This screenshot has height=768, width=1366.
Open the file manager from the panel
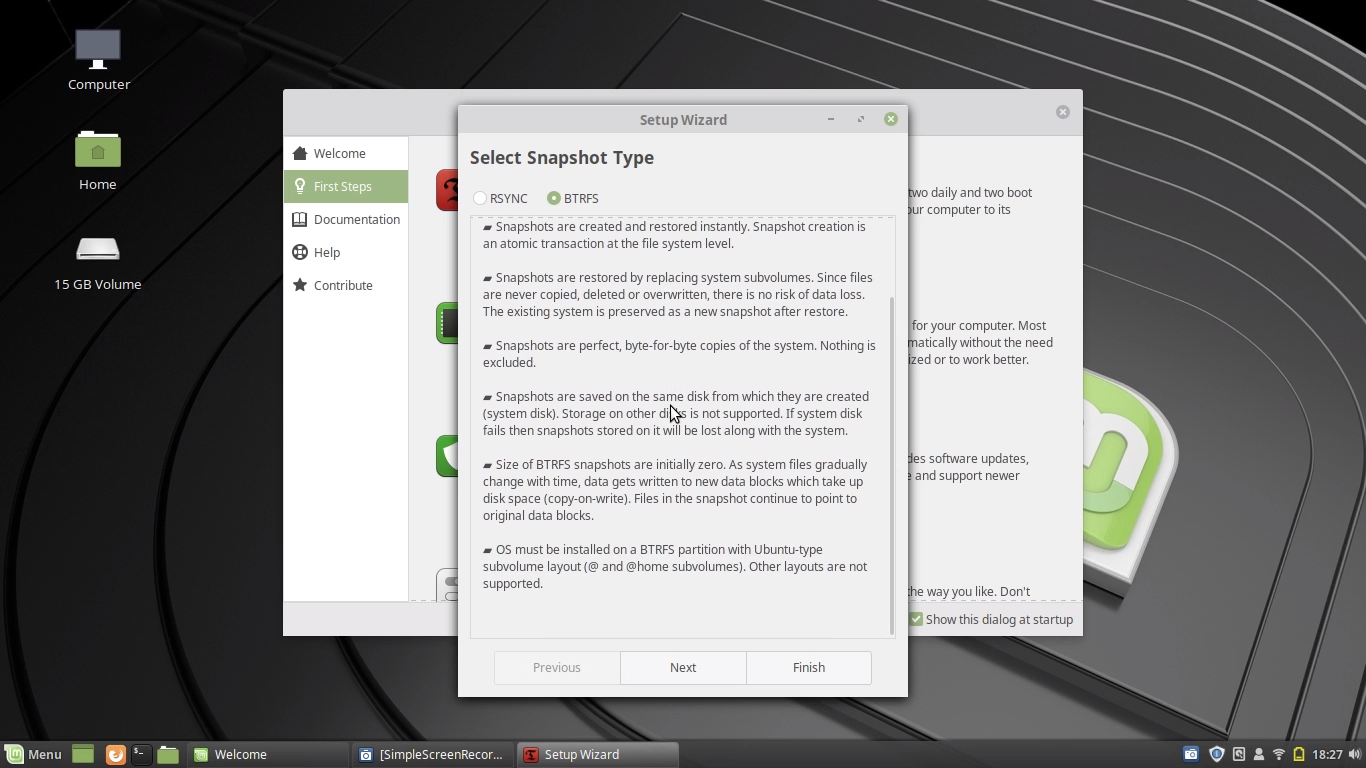[168, 754]
